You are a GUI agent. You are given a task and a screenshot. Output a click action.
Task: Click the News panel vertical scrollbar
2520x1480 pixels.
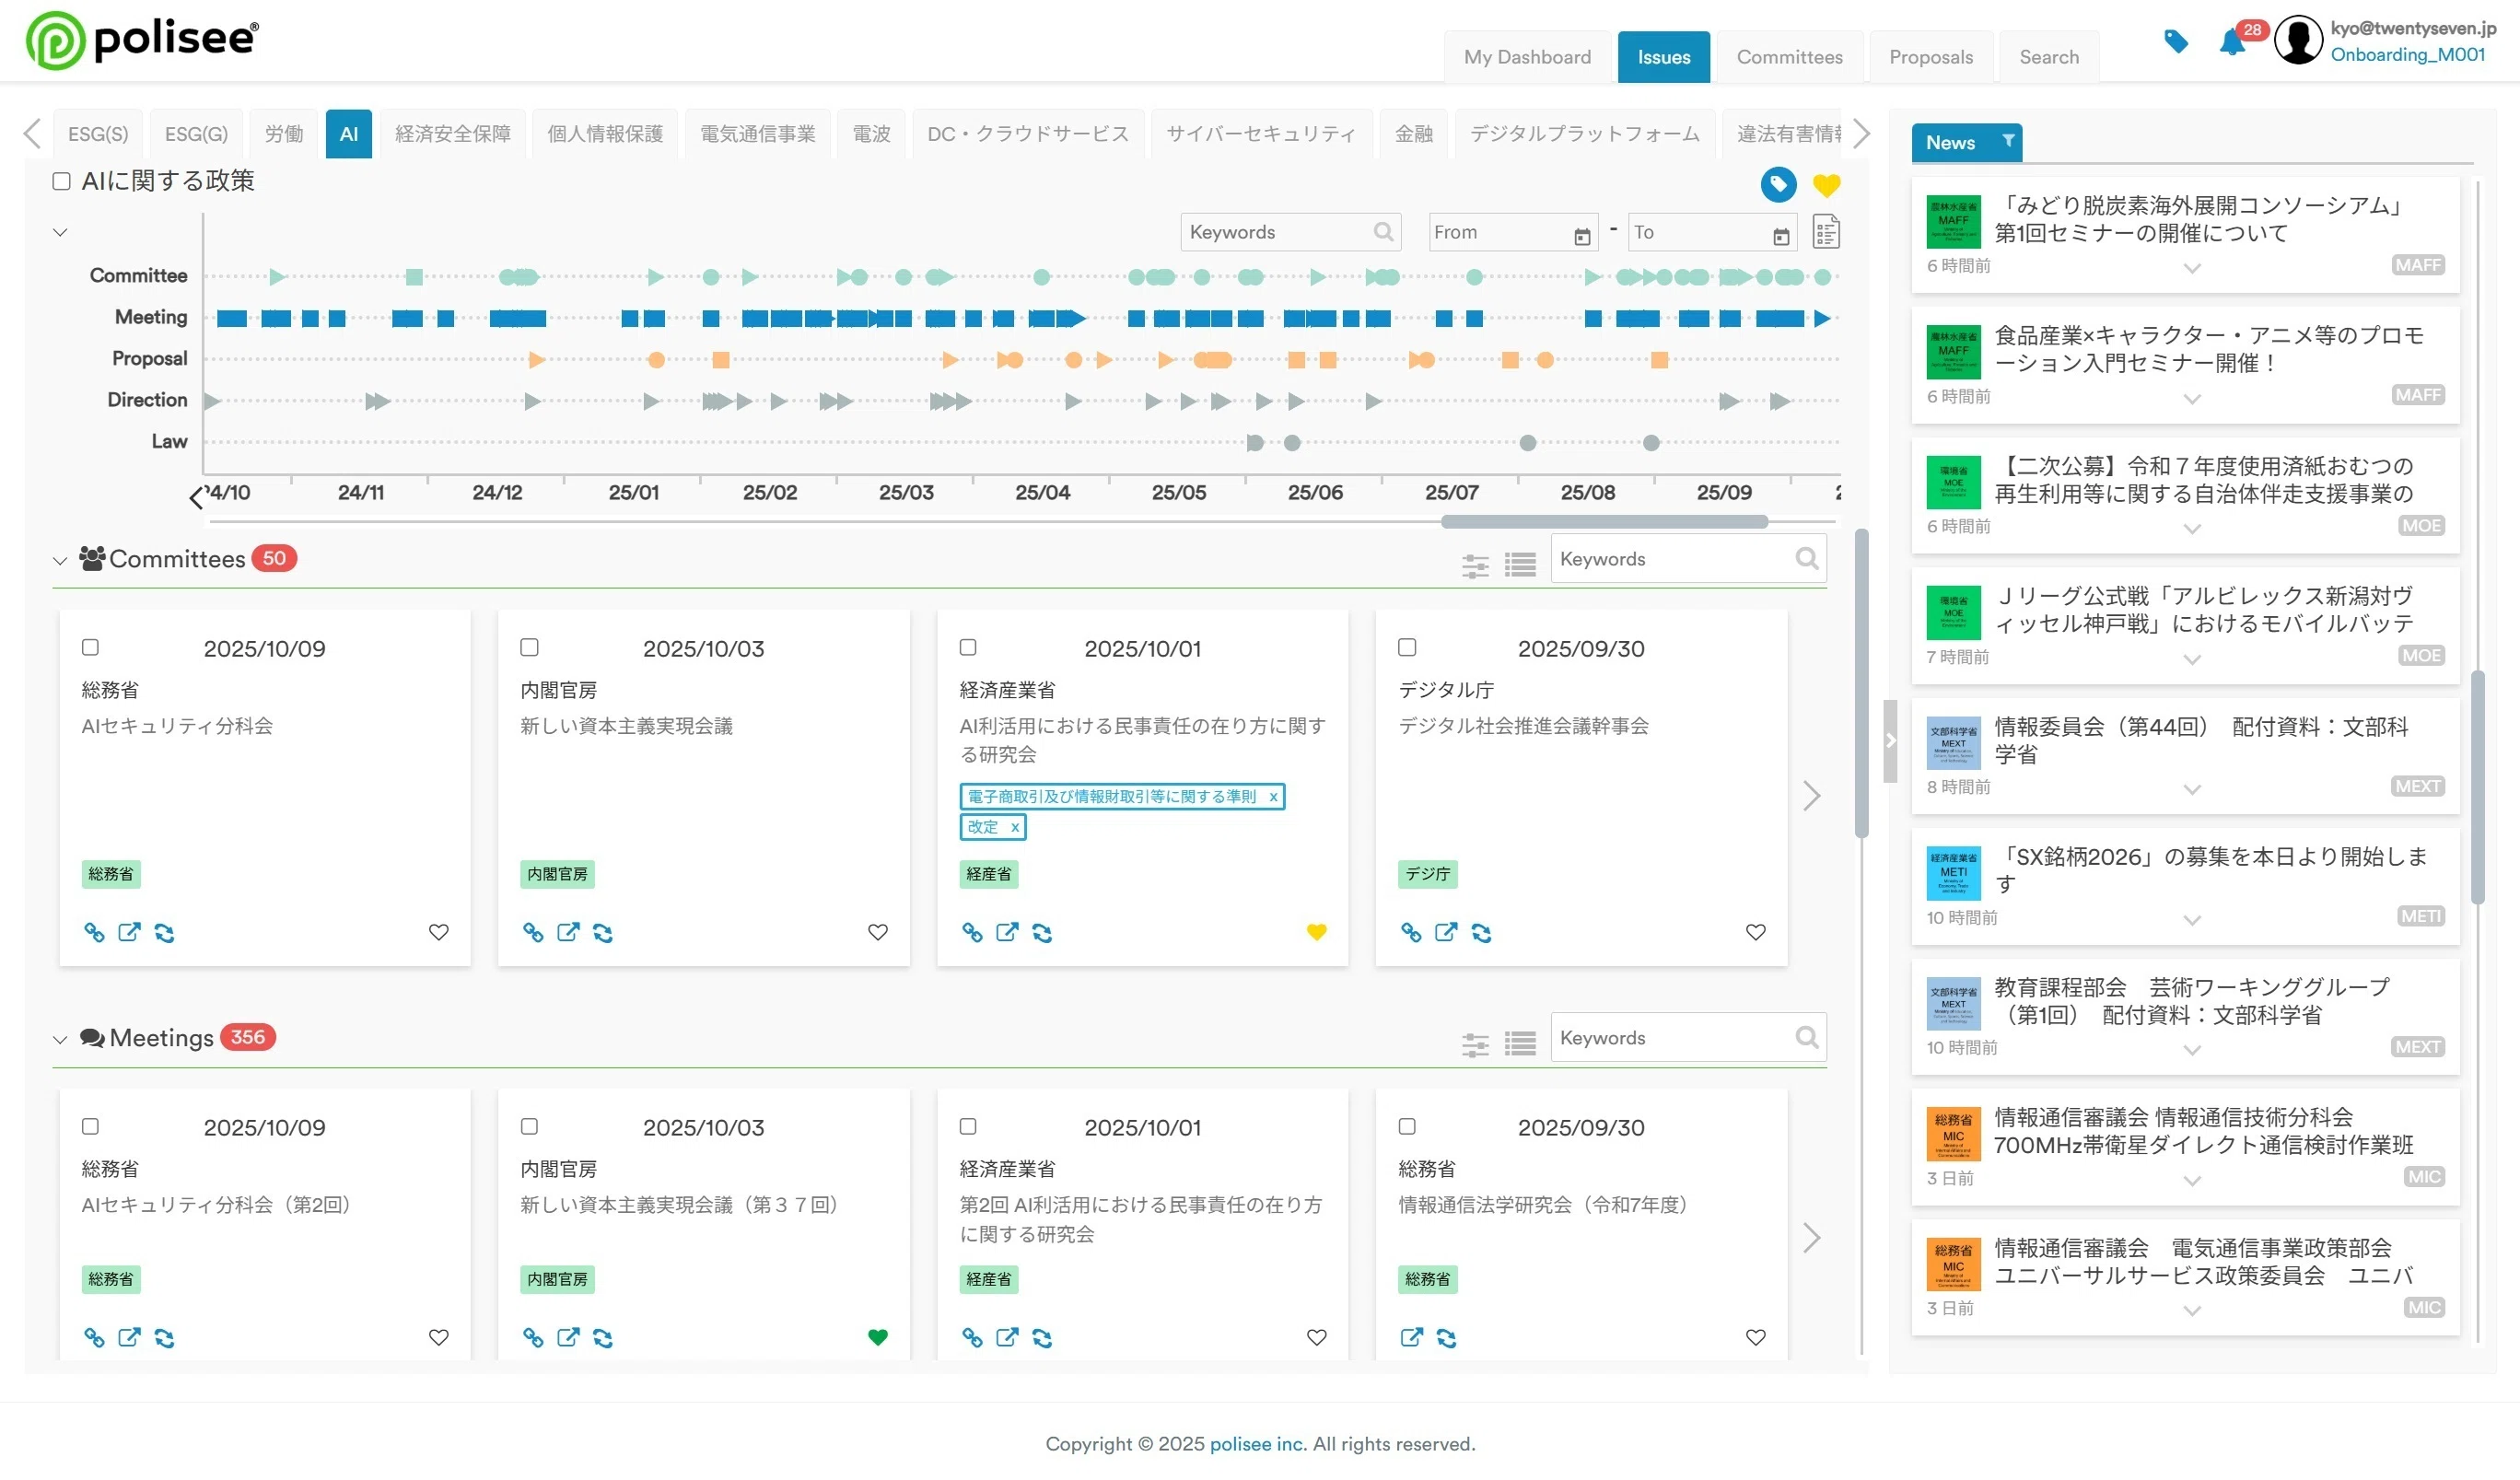(x=2476, y=787)
